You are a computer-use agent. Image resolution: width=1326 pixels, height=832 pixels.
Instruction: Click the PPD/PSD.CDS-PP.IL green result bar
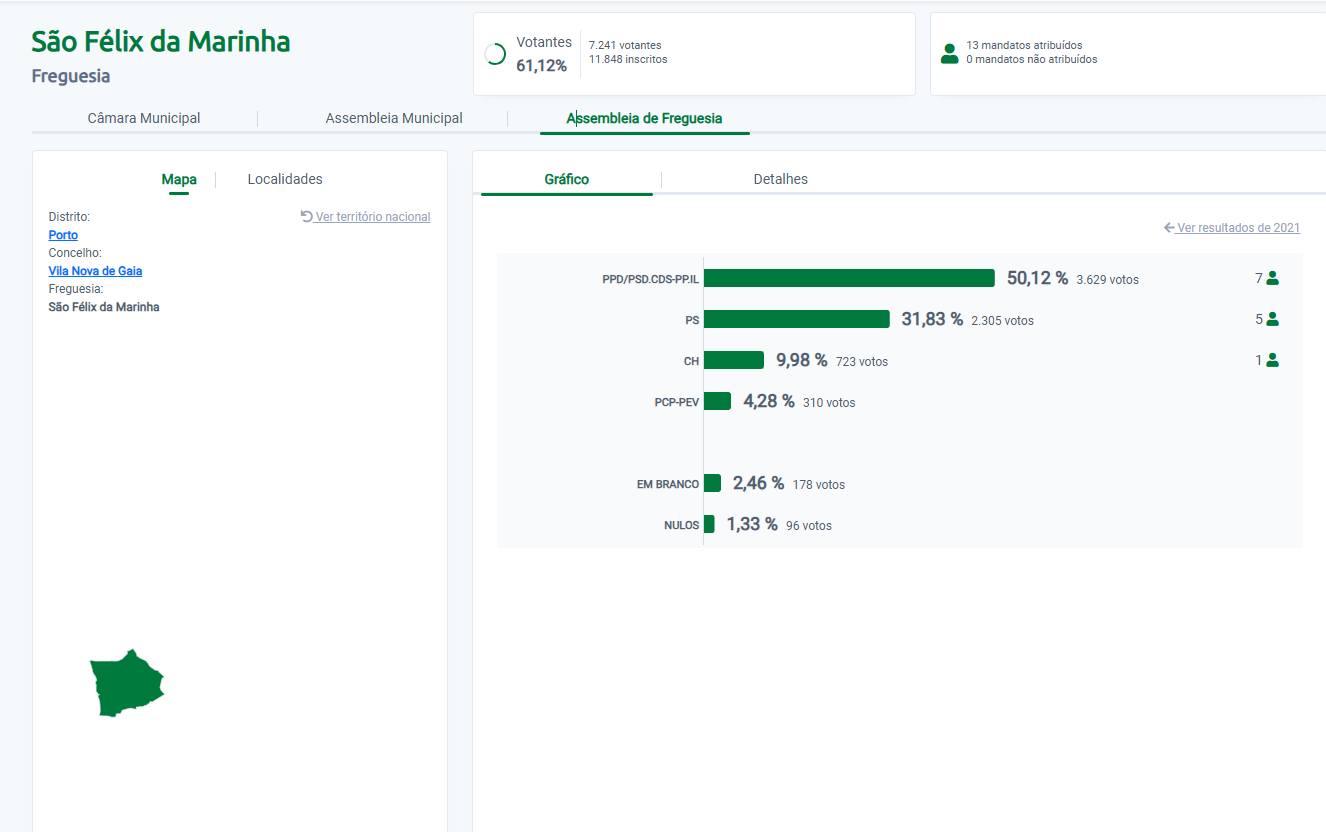coord(849,278)
